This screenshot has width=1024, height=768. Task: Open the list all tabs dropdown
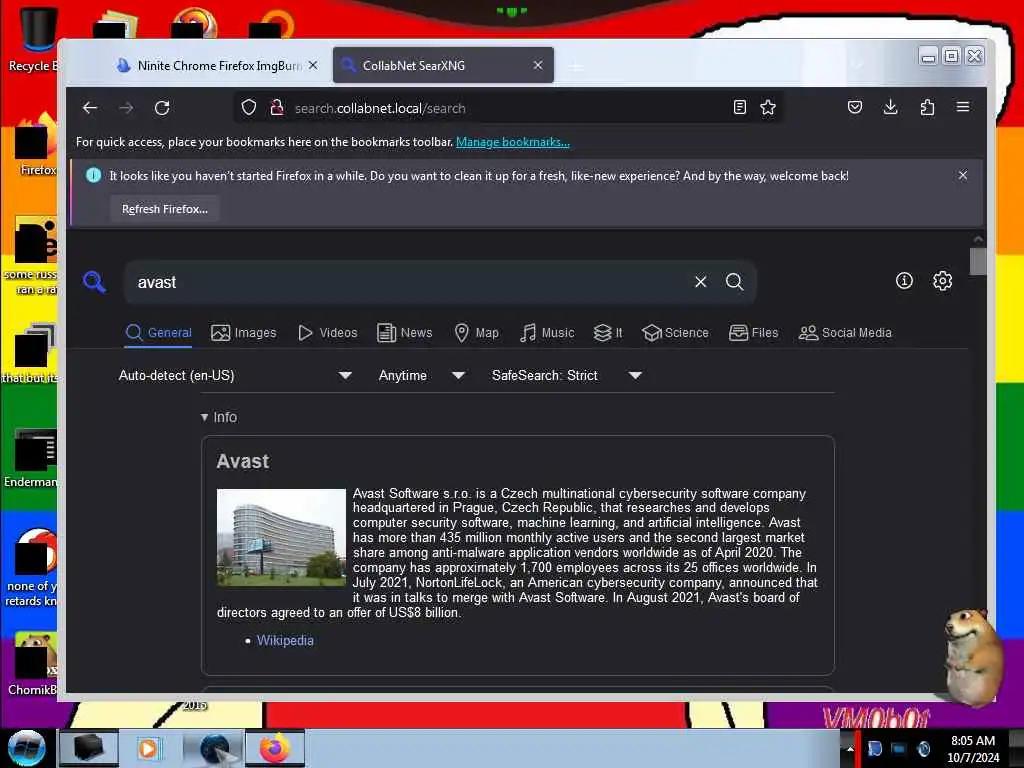click(858, 65)
